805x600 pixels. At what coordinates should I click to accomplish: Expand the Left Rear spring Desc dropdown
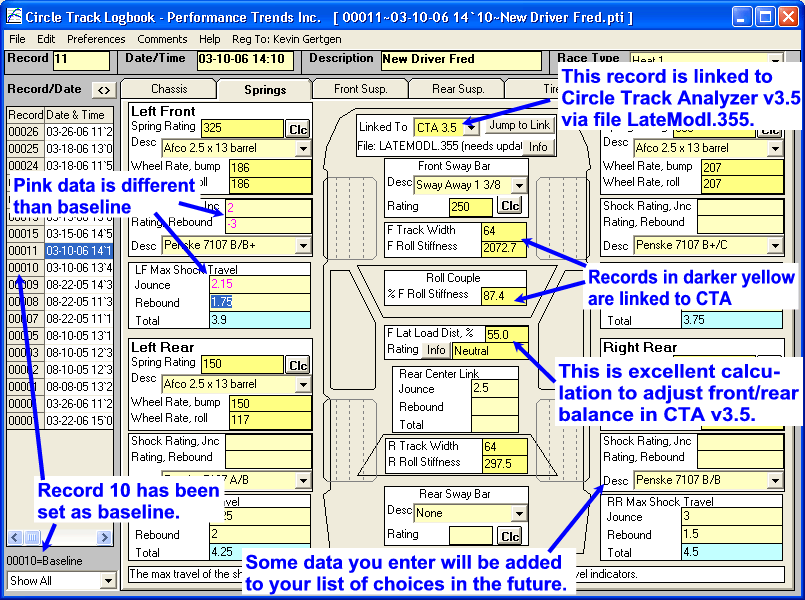303,384
